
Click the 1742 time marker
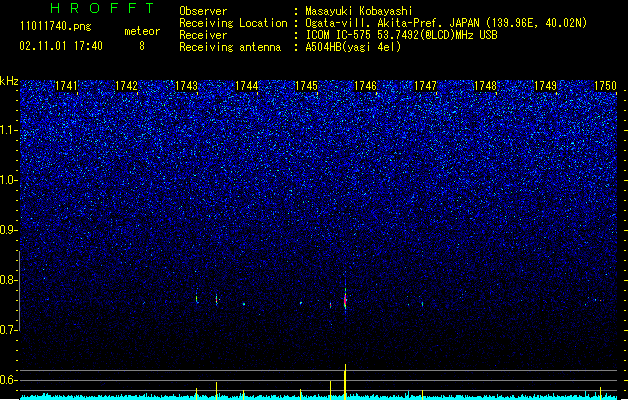coord(126,86)
